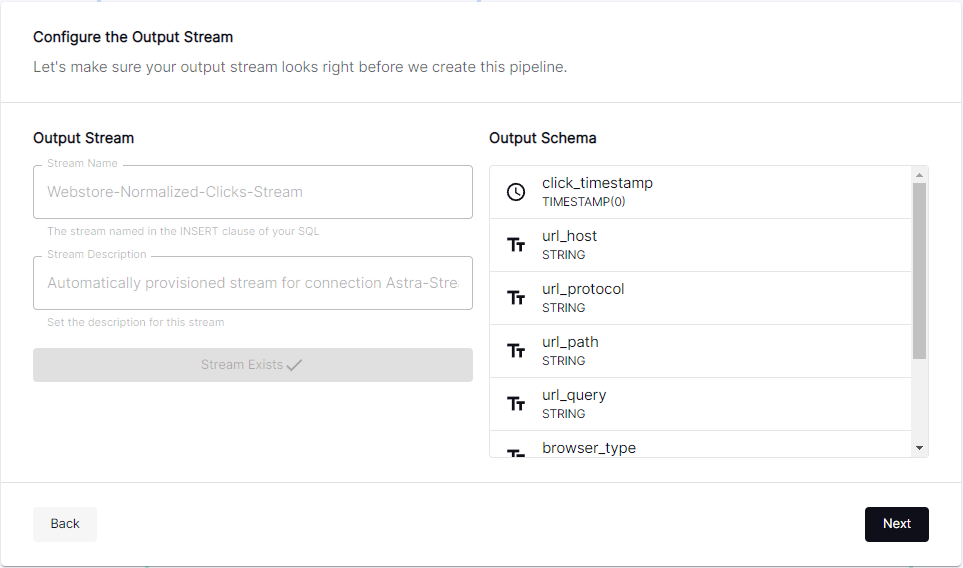The width and height of the screenshot is (963, 568).
Task: Select the browser_type field label
Action: click(589, 448)
